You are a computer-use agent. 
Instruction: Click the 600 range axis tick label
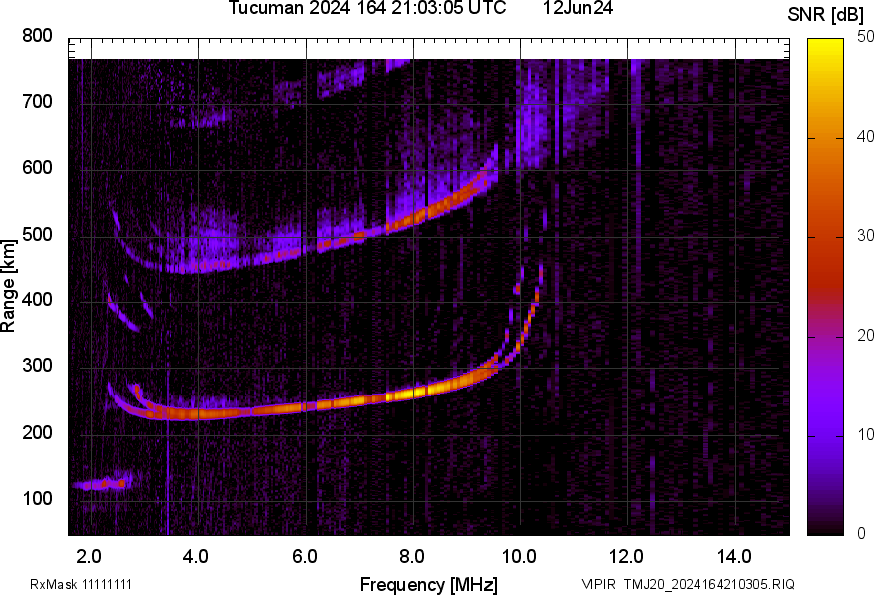tap(37, 167)
